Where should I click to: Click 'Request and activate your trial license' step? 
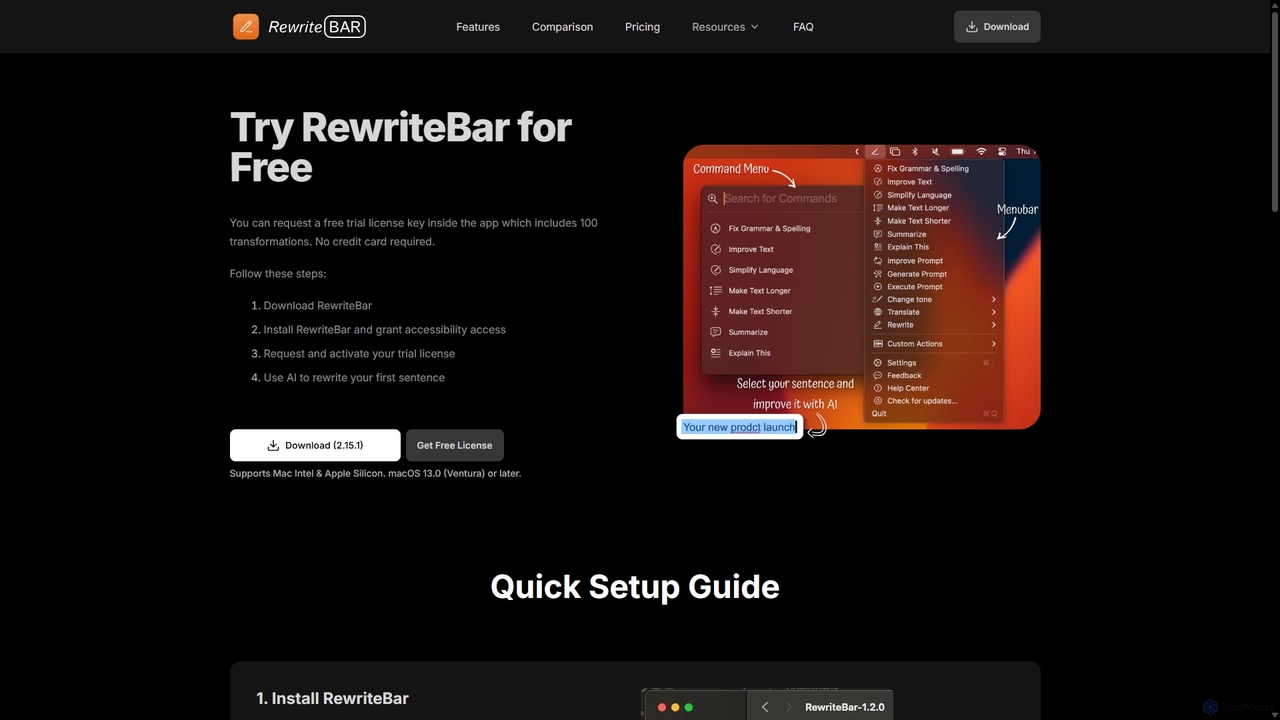point(359,354)
